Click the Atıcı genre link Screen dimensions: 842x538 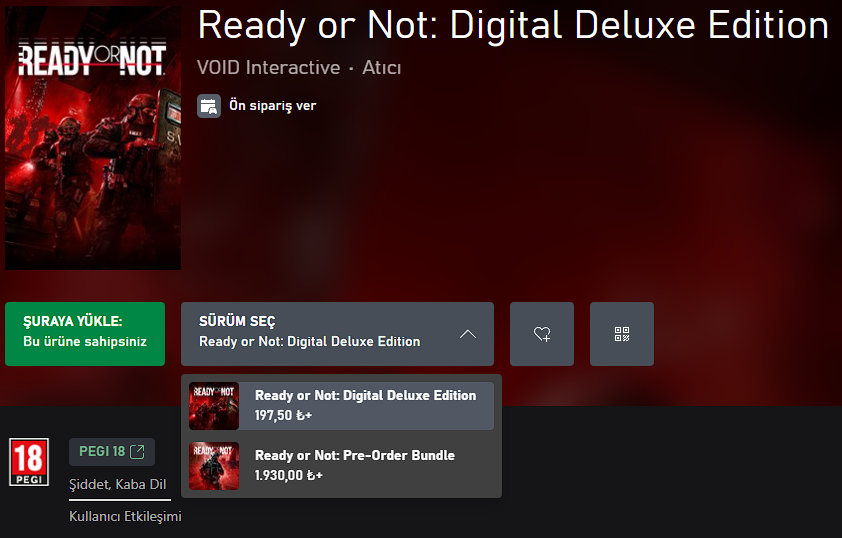tap(382, 68)
